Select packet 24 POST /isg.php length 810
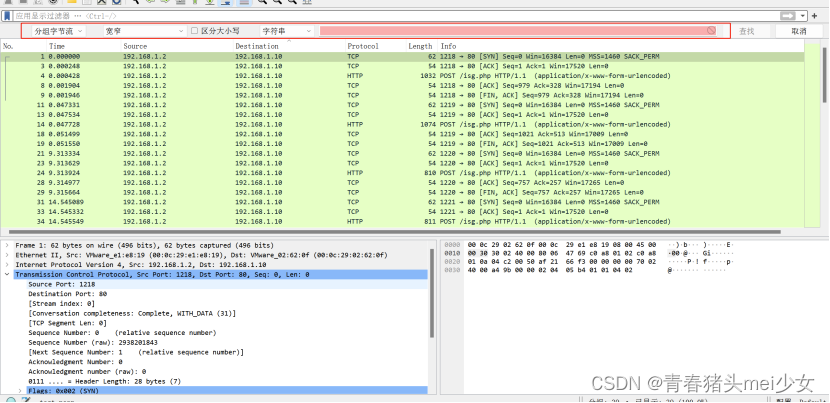The width and height of the screenshot is (830, 403). click(x=402, y=173)
